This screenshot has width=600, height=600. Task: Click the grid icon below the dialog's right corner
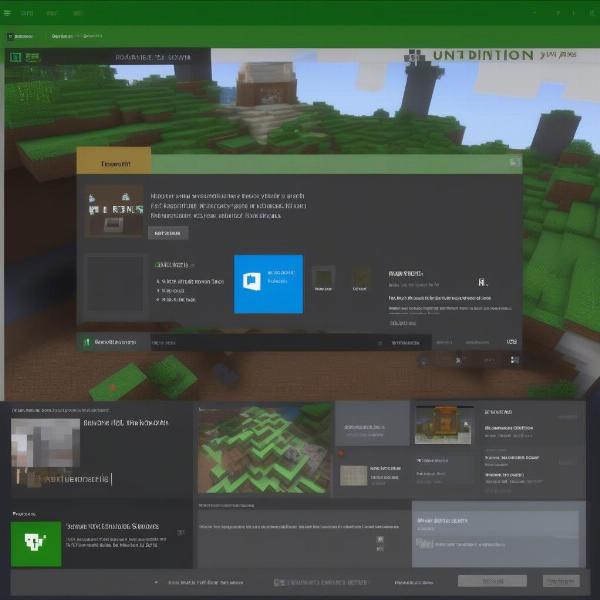point(515,360)
